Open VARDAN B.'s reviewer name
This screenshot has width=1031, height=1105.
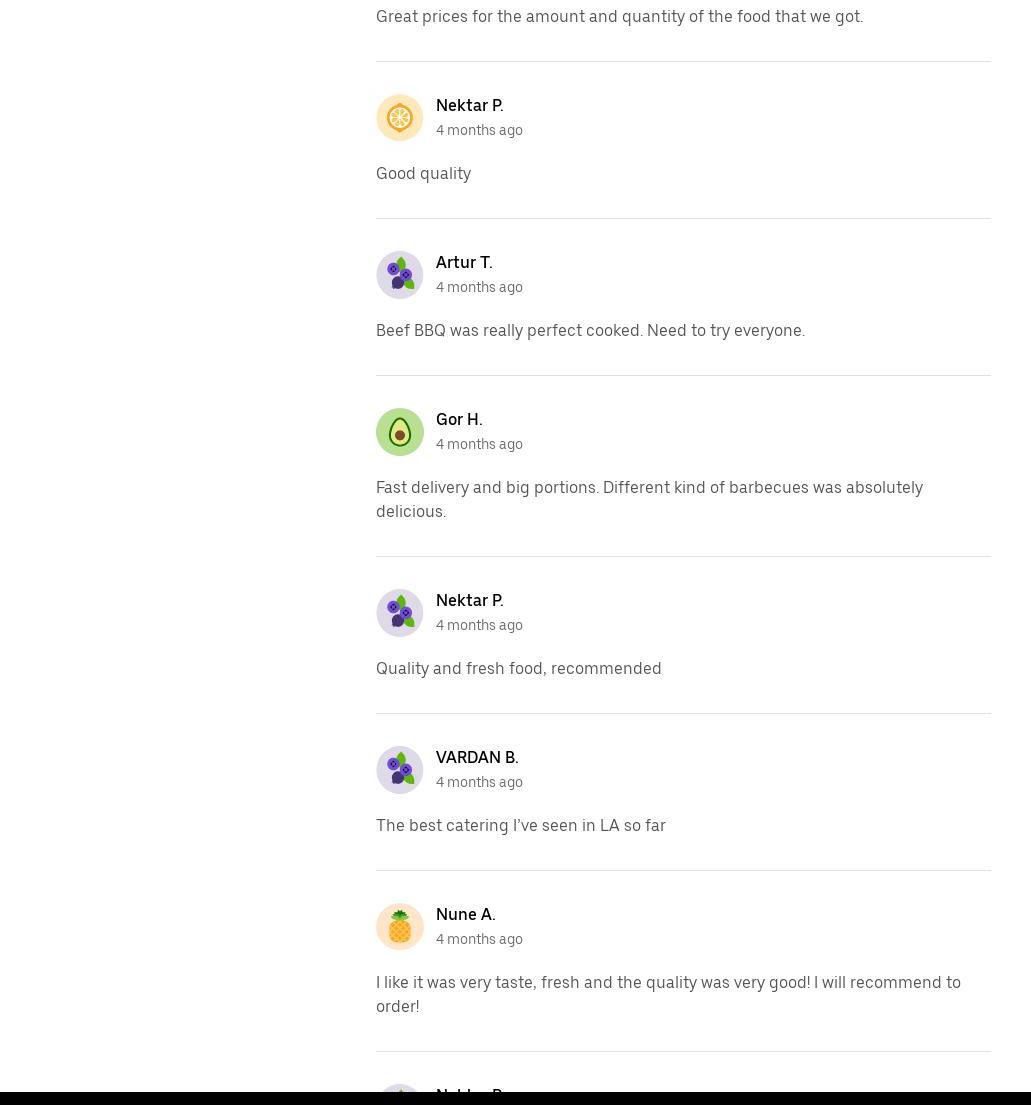coord(477,757)
